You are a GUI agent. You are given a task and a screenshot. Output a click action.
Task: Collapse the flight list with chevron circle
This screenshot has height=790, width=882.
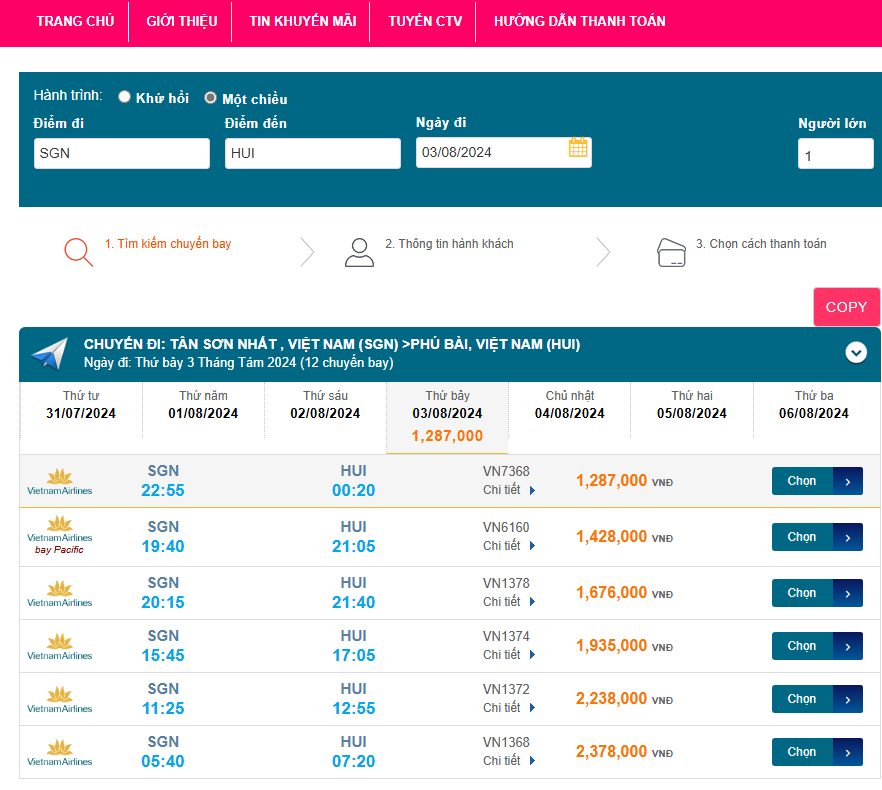point(856,352)
